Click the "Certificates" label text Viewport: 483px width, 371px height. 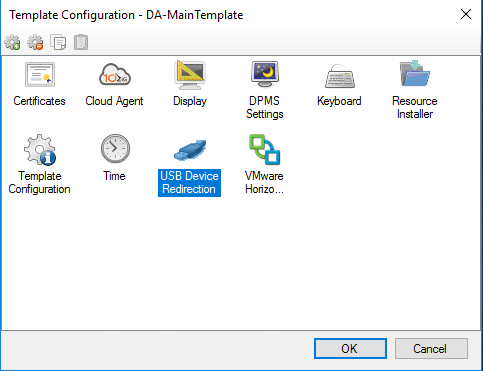pyautogui.click(x=39, y=101)
